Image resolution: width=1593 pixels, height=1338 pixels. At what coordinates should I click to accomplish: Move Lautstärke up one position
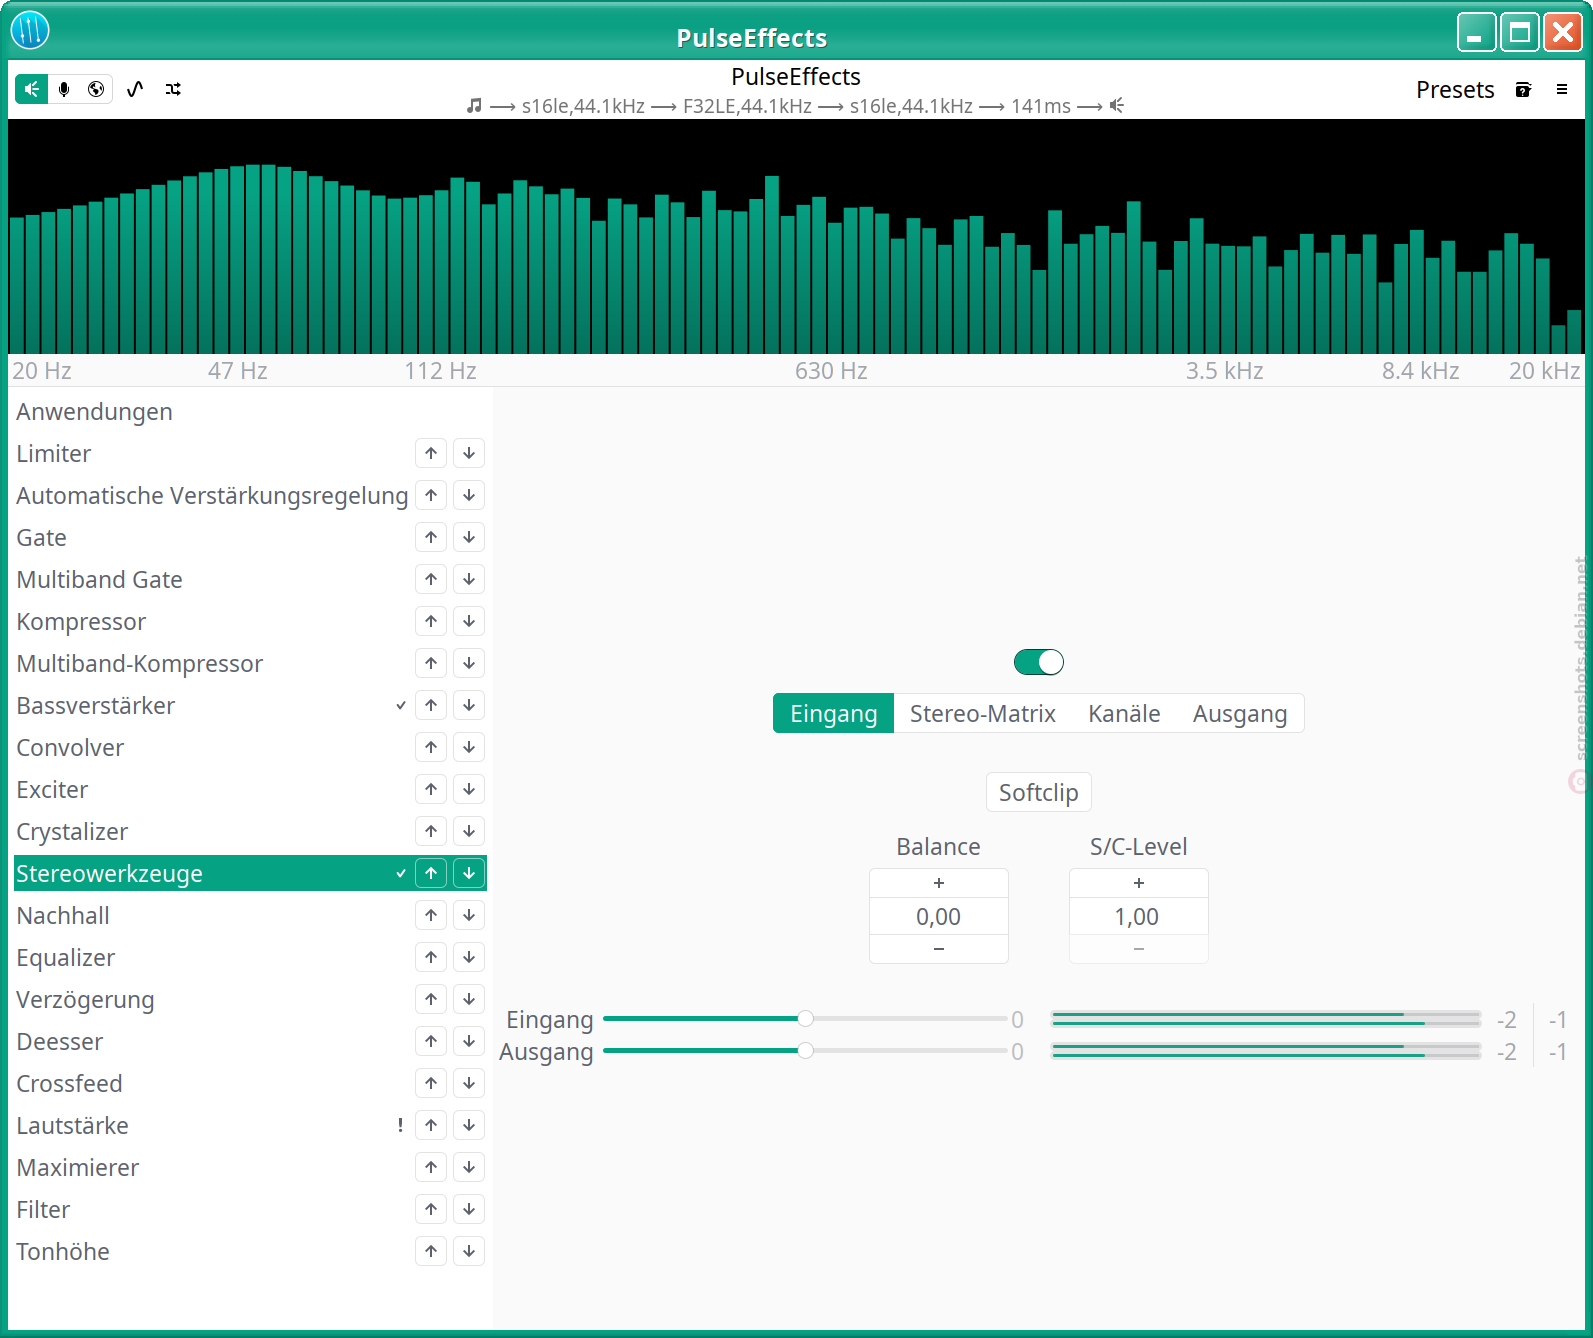click(431, 1125)
